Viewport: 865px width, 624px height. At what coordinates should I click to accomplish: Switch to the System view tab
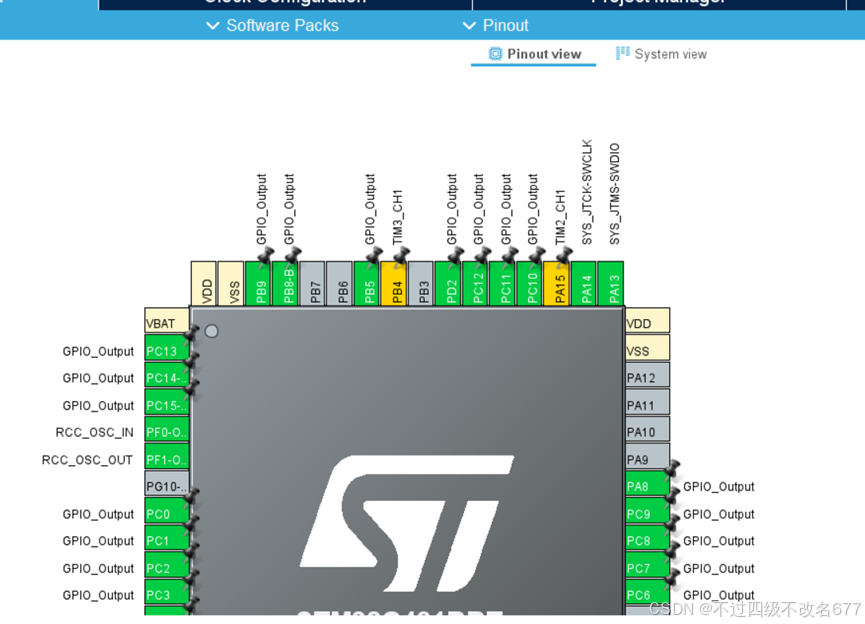[x=661, y=54]
